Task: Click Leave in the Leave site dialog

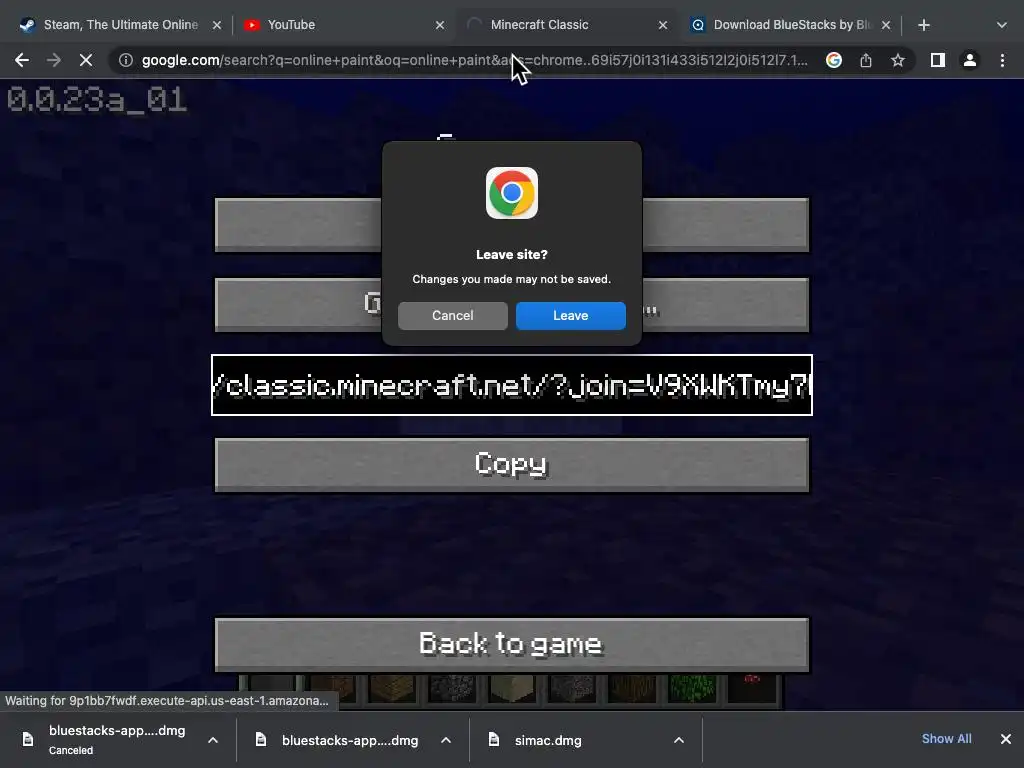Action: 571,315
